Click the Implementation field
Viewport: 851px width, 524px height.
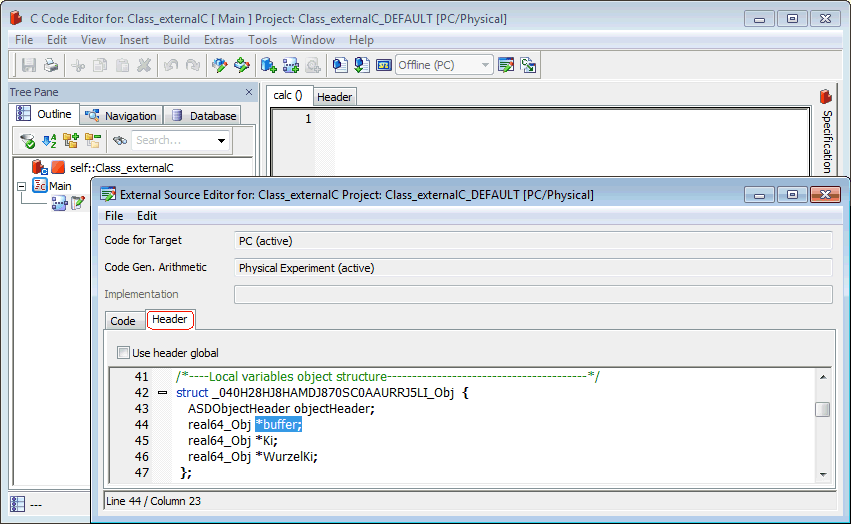pyautogui.click(x=533, y=294)
